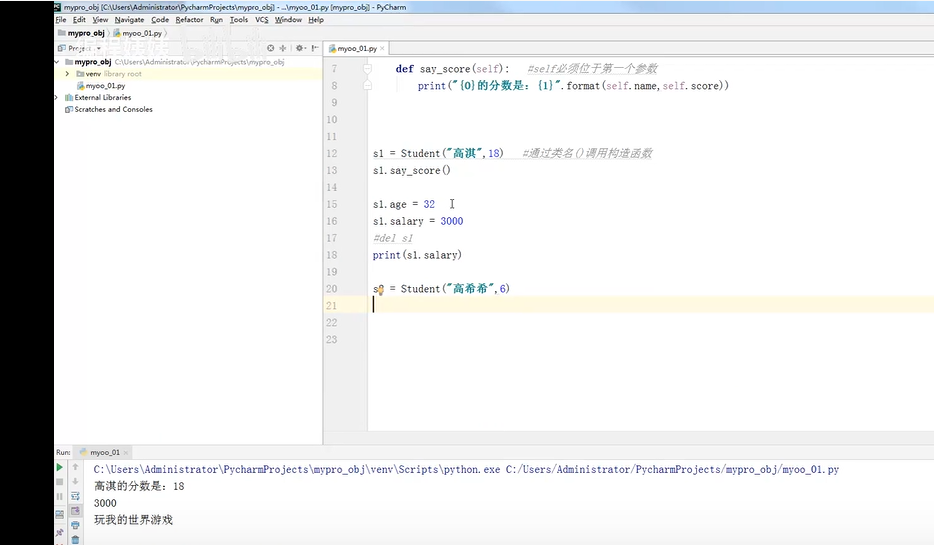
Task: Rerun myoo_01 with the green play icon
Action: pos(60,468)
